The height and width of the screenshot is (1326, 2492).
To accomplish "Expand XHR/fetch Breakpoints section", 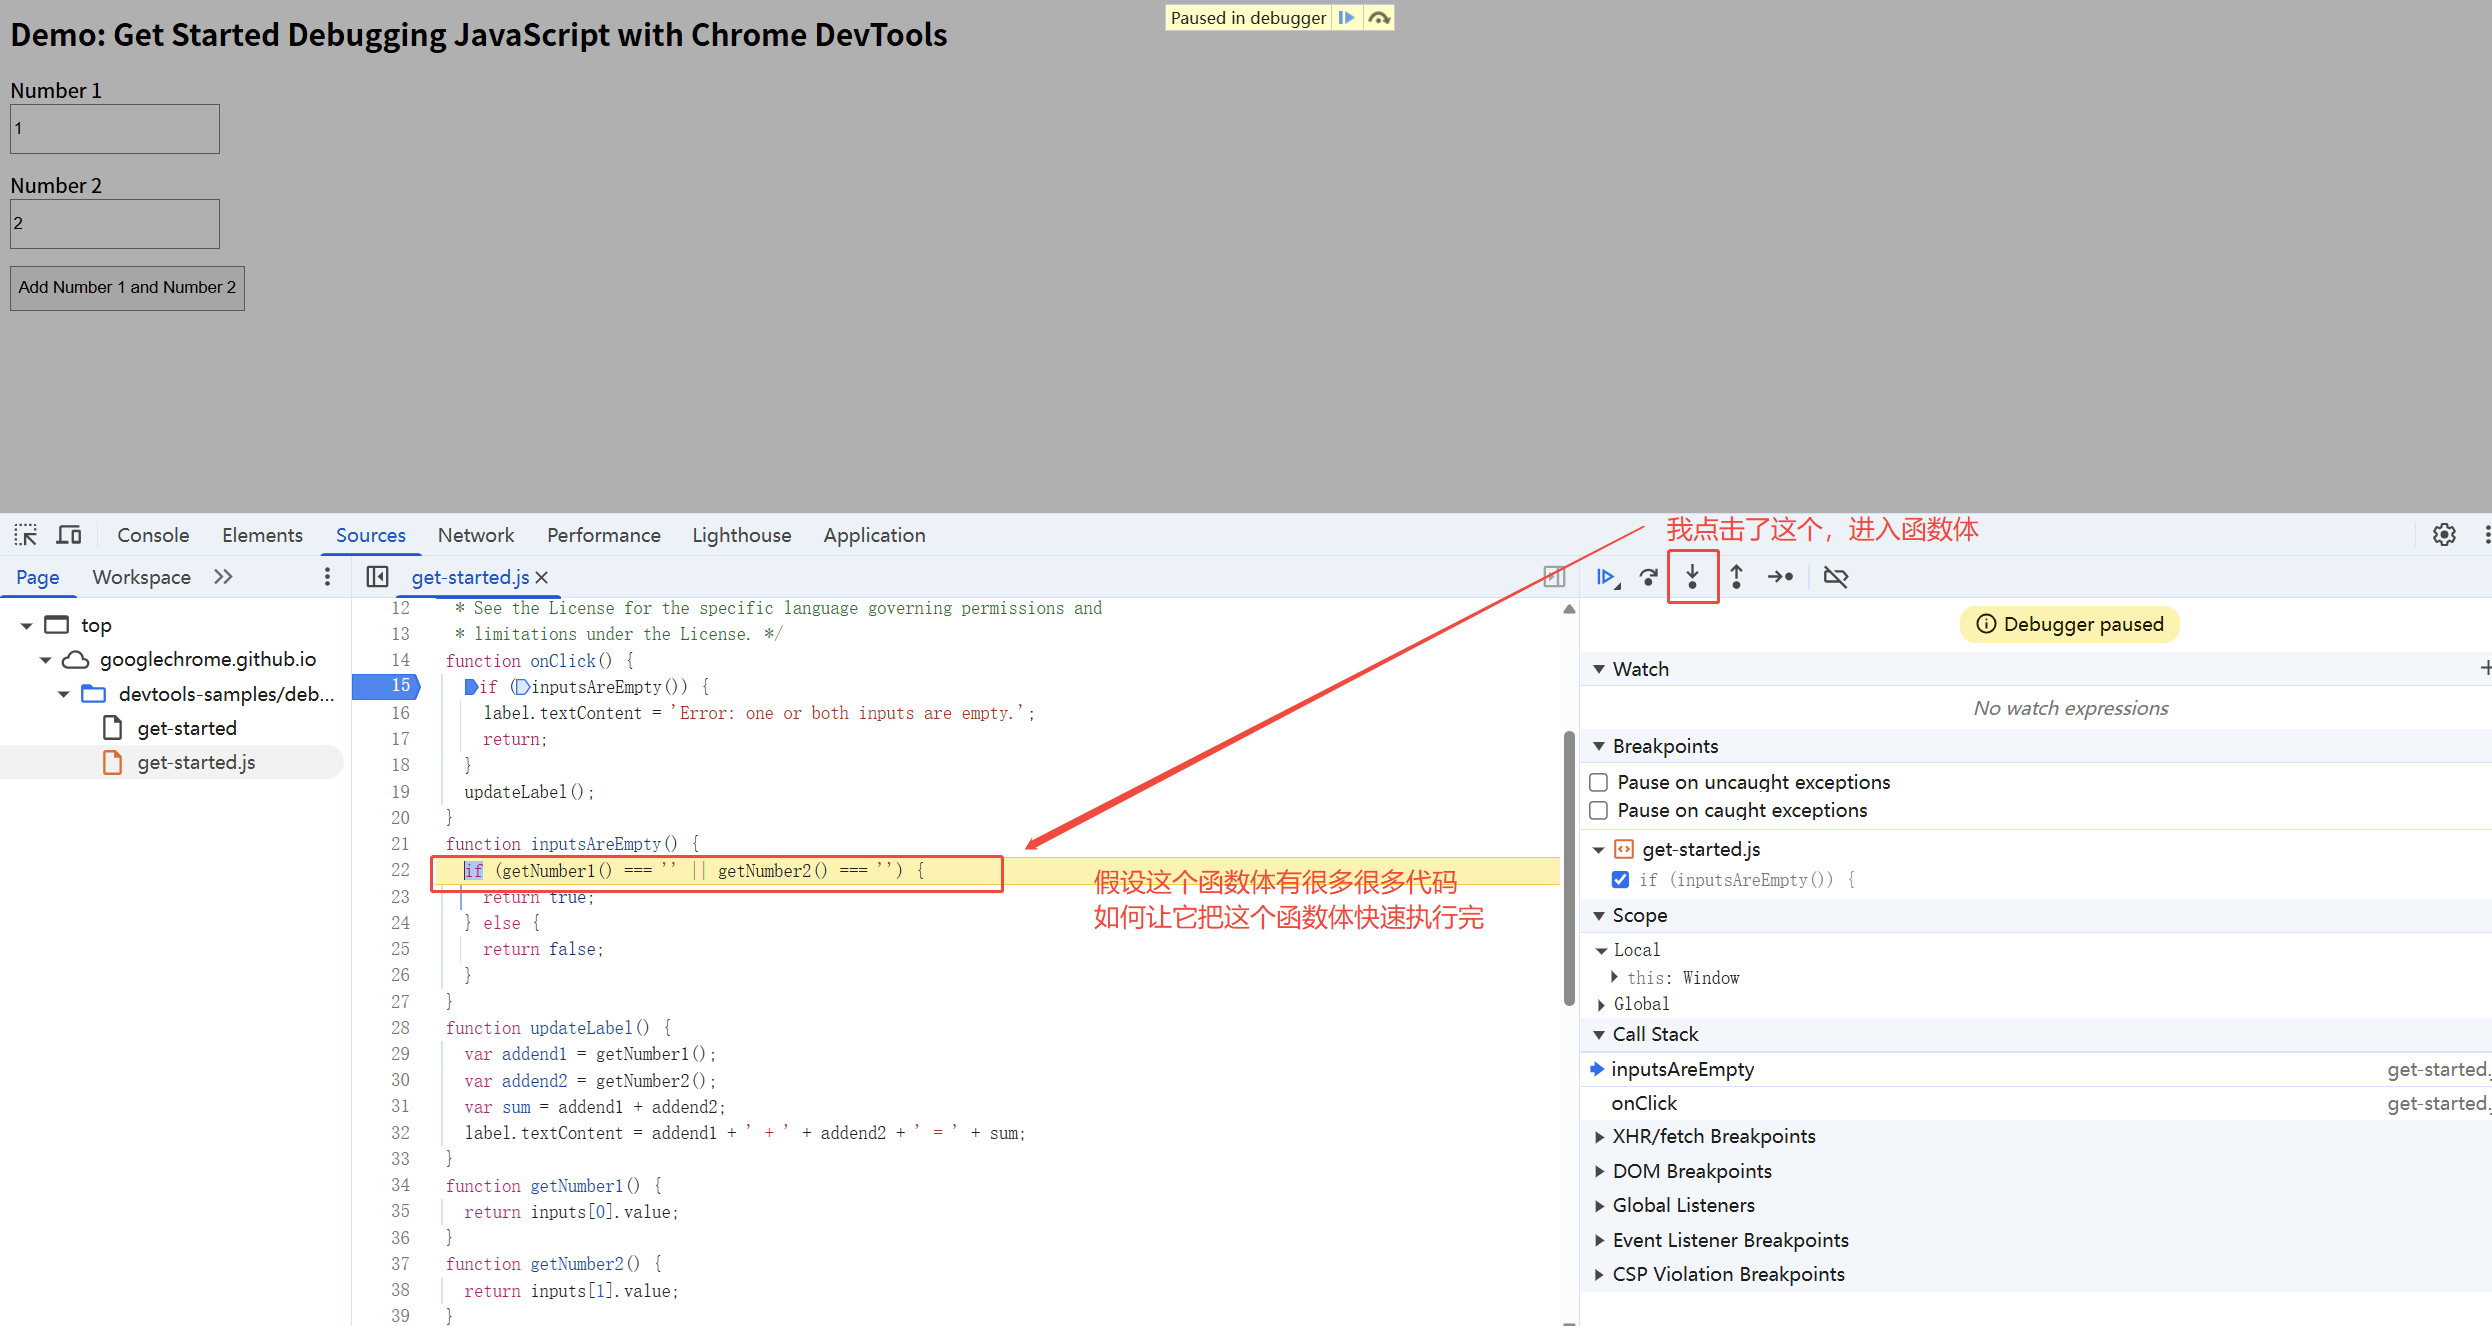I will click(x=1713, y=1136).
